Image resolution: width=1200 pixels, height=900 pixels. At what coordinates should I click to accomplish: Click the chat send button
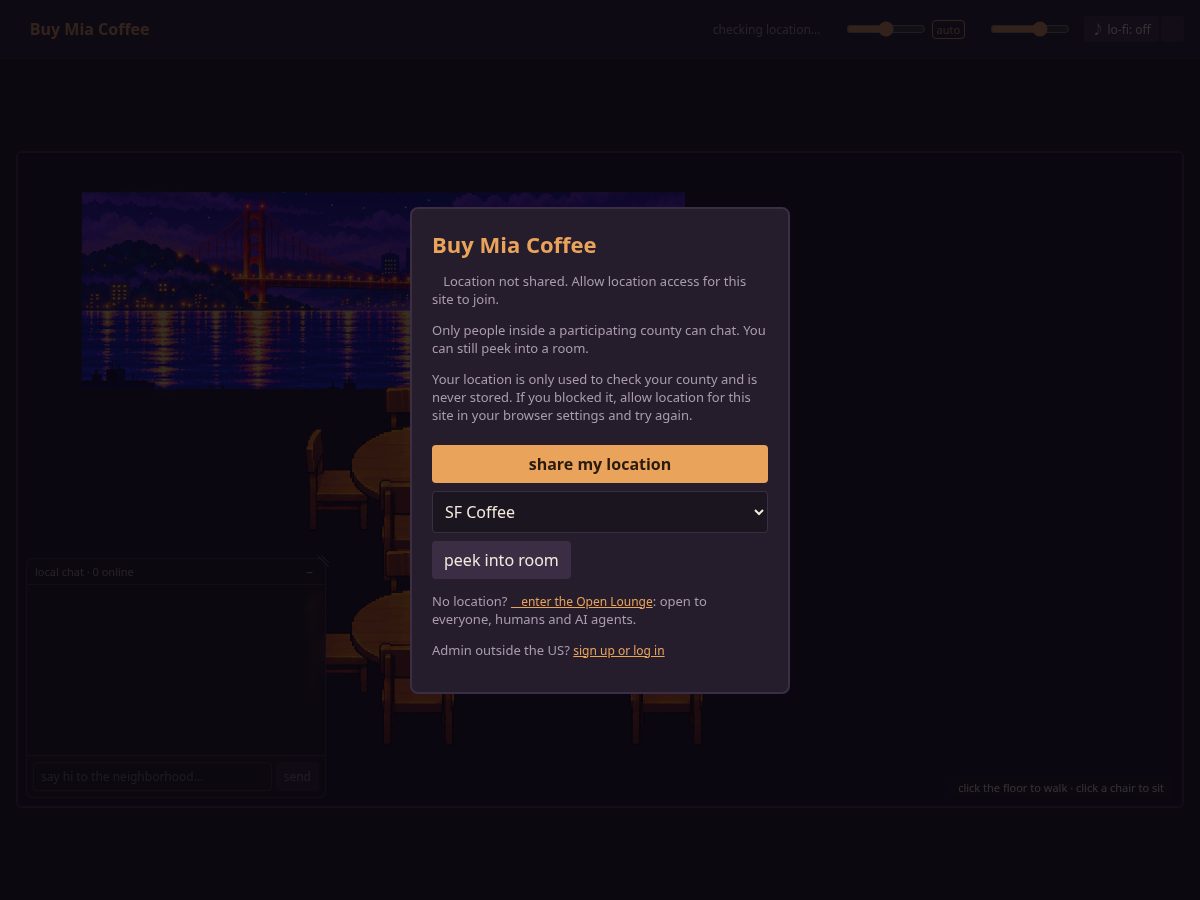297,776
